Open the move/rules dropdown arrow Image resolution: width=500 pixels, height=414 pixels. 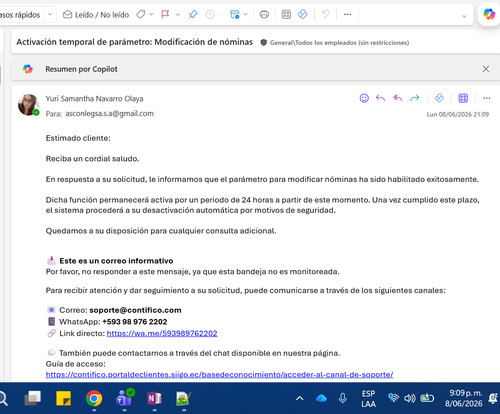pos(246,14)
